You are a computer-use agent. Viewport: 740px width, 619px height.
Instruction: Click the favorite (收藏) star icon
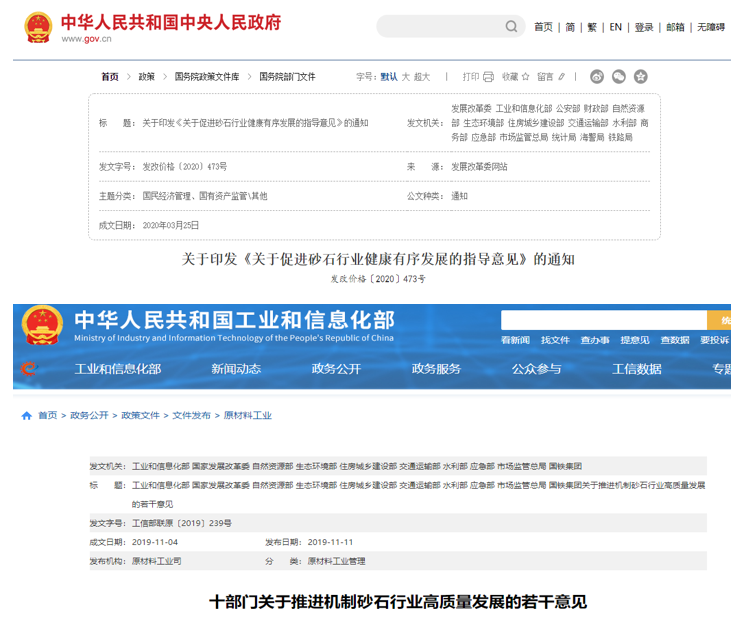click(526, 76)
